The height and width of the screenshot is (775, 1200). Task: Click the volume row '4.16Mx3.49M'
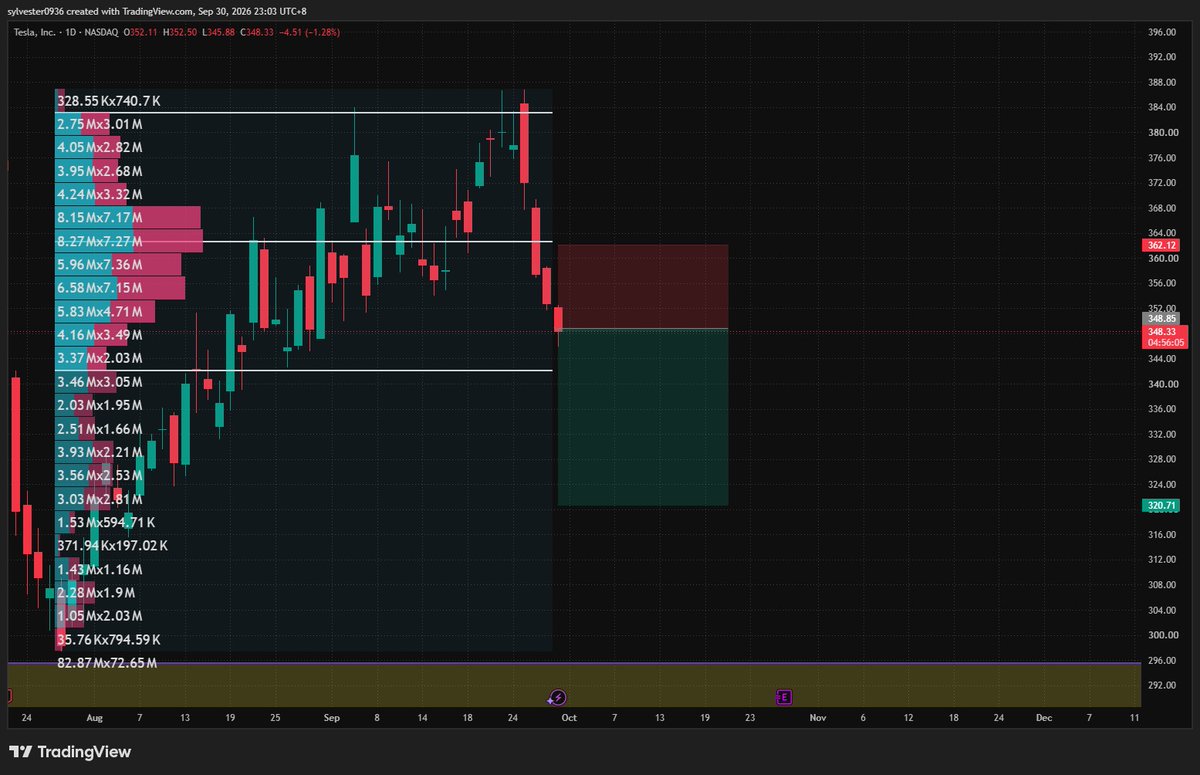(100, 335)
